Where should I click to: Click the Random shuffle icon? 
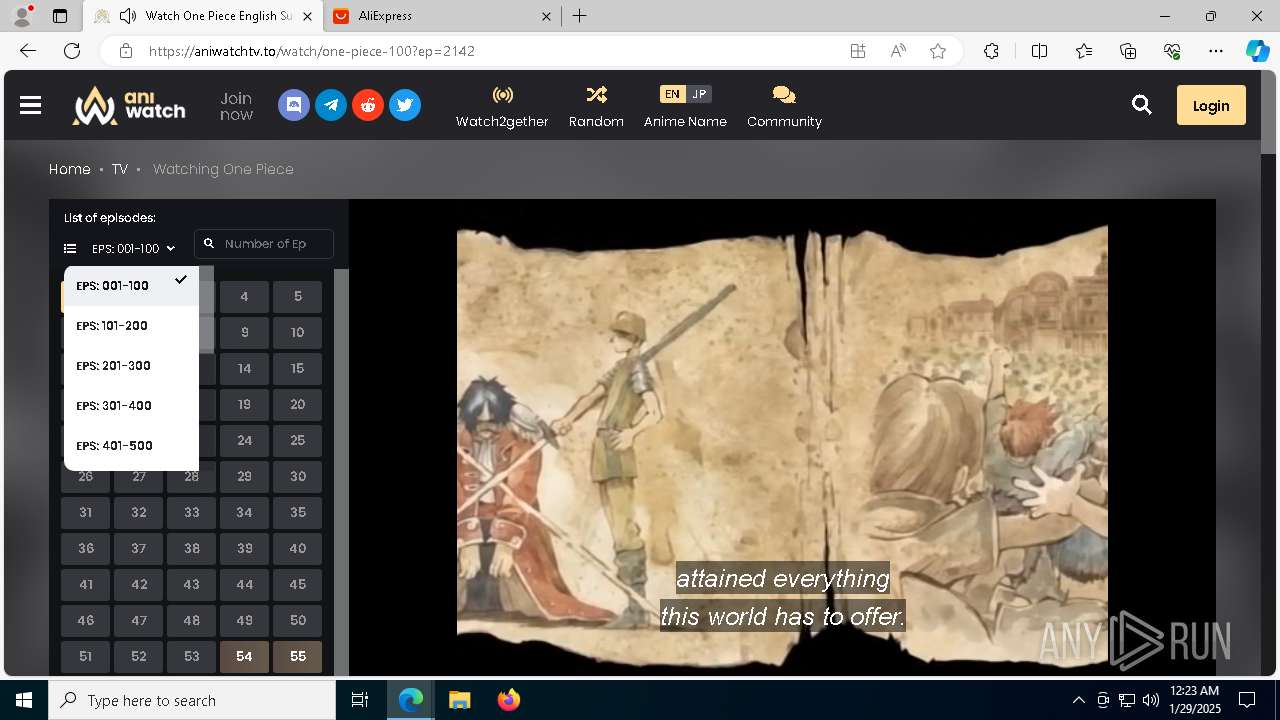point(596,95)
